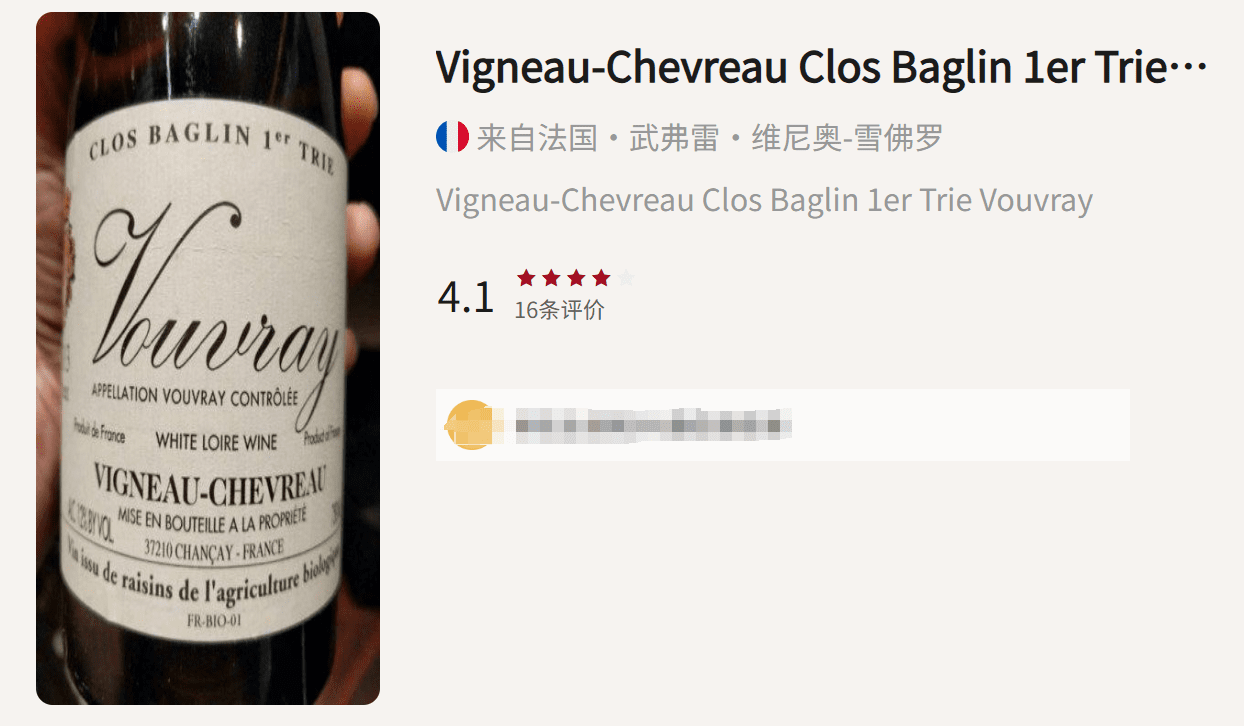
Task: Select the fifth empty gray star
Action: click(x=626, y=278)
